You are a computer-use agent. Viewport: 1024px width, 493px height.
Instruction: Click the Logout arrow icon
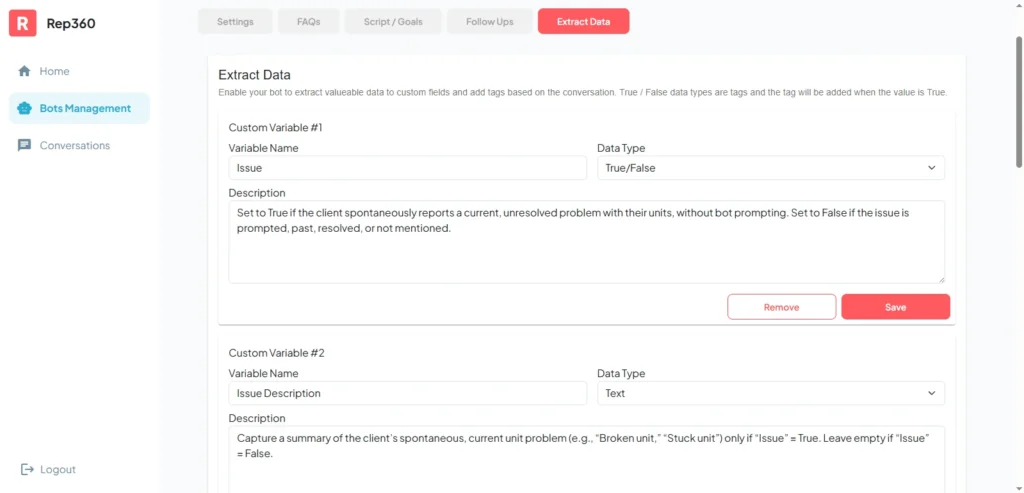[x=27, y=469]
